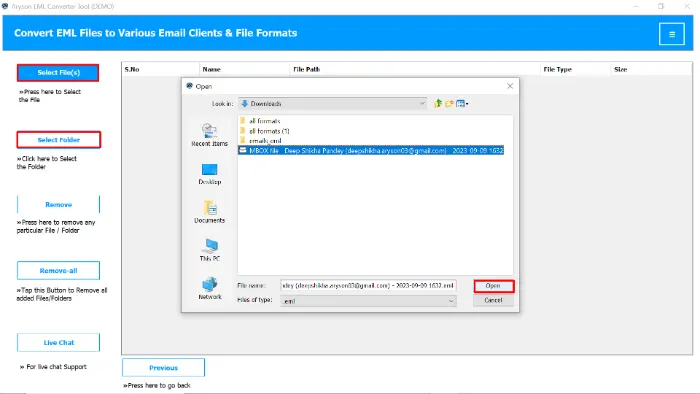The image size is (700, 394).
Task: Open the view menu icon in the Open dialog
Action: (x=462, y=104)
